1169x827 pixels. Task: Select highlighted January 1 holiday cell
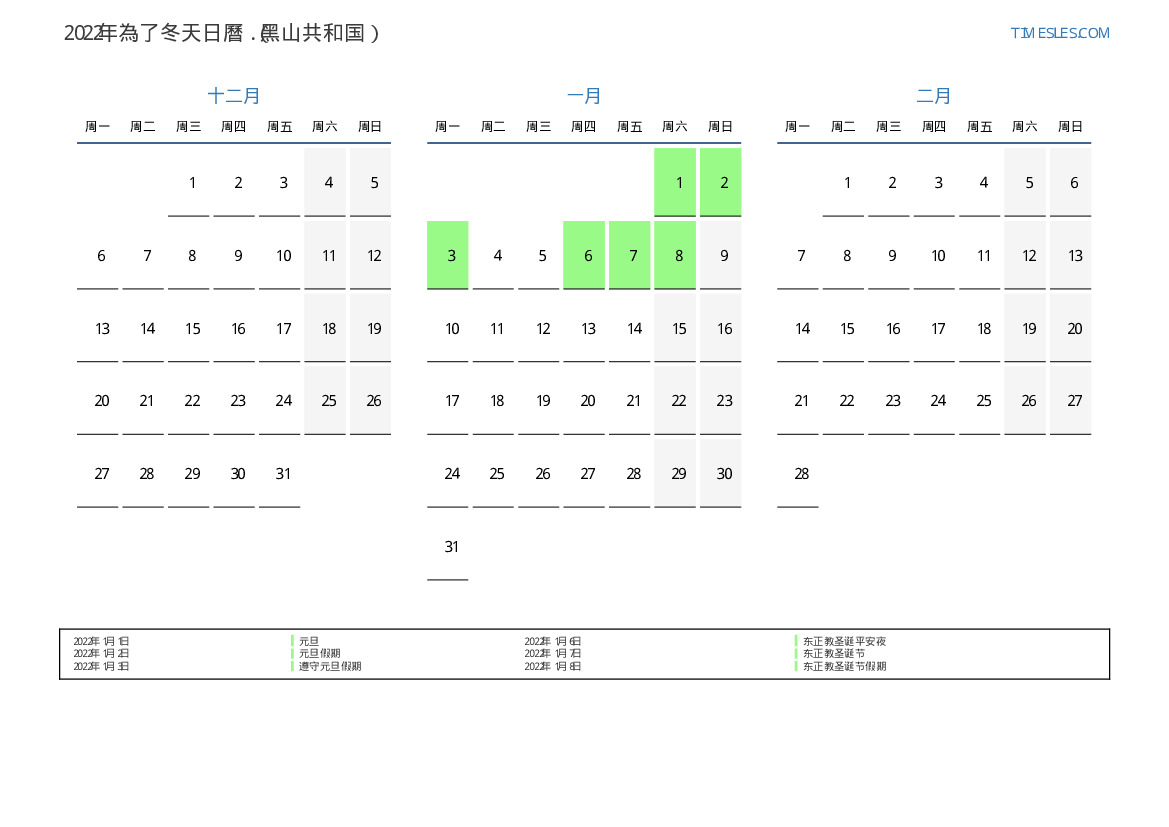[675, 182]
